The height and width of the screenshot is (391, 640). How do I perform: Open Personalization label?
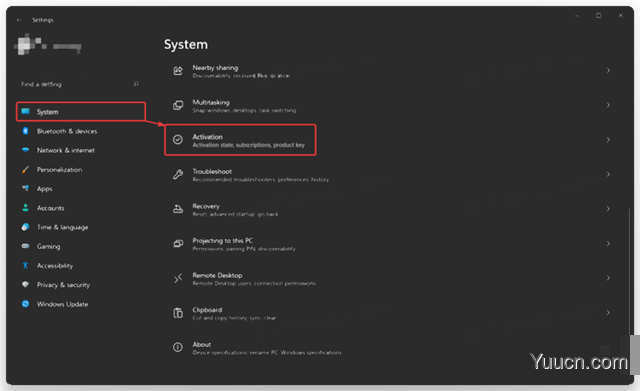[x=59, y=169]
